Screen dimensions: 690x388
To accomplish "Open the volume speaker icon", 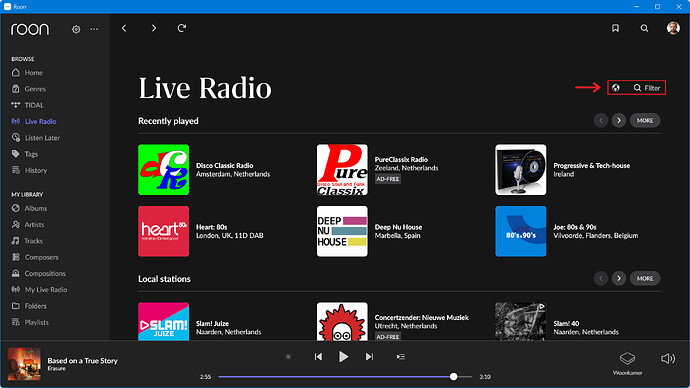I will click(x=668, y=359).
